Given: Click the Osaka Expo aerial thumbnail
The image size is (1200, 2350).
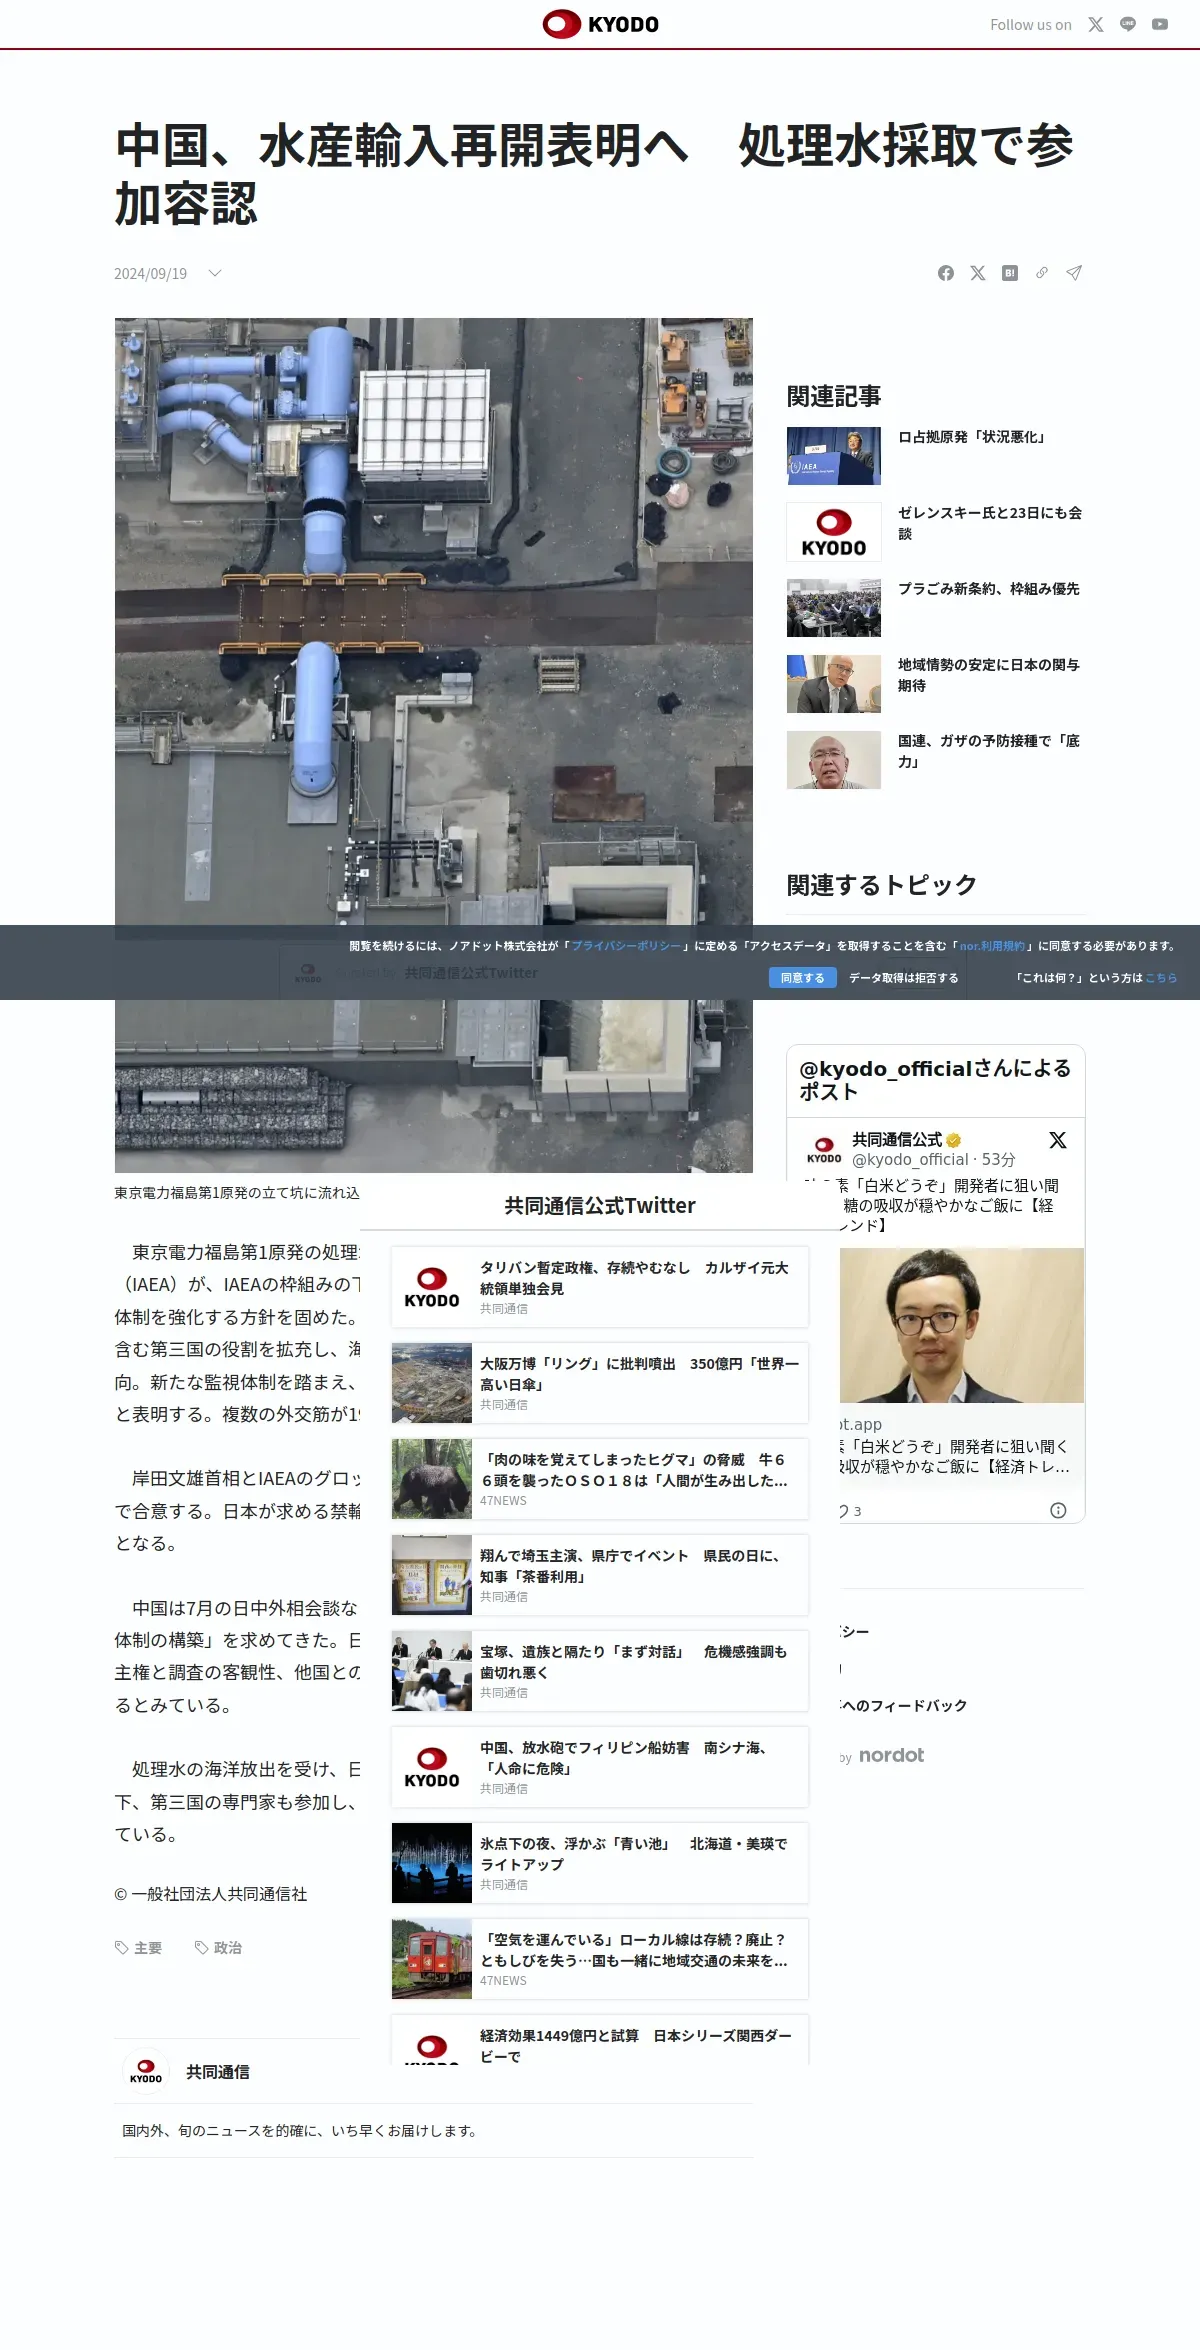Looking at the screenshot, I should 432,1383.
